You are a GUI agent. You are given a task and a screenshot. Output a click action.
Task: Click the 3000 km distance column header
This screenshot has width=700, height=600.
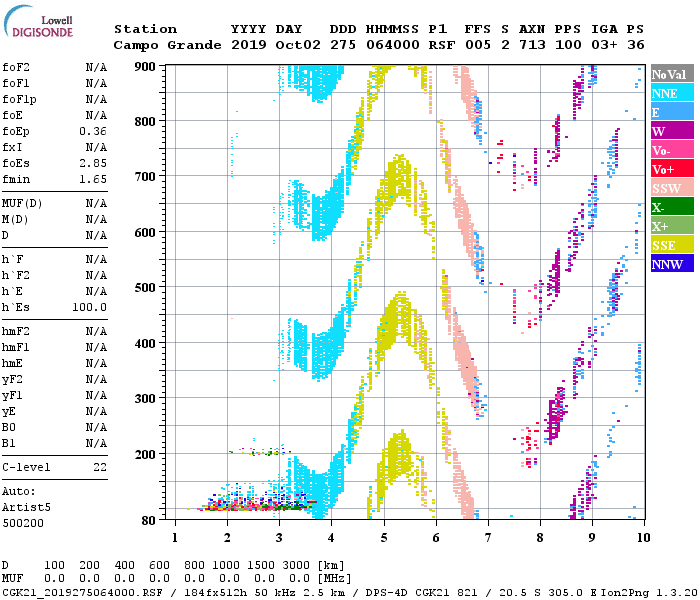click(x=296, y=565)
